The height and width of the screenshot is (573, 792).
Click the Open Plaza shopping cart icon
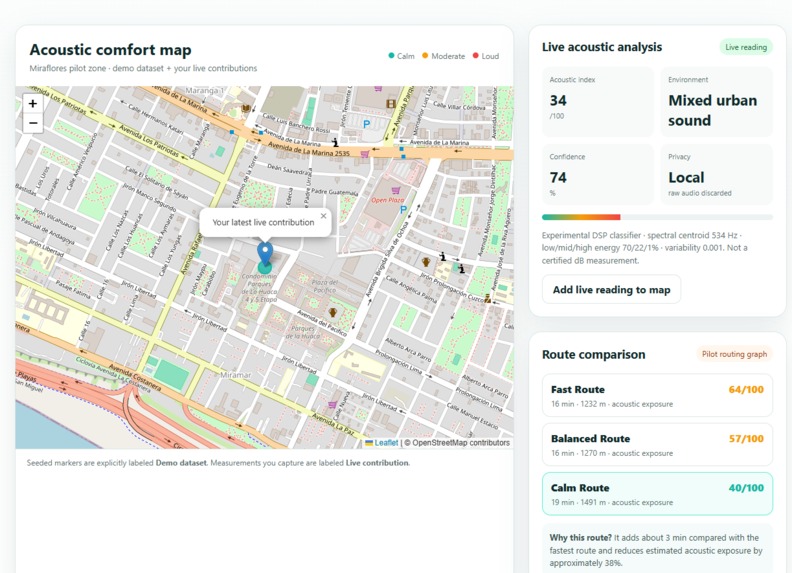pos(396,190)
